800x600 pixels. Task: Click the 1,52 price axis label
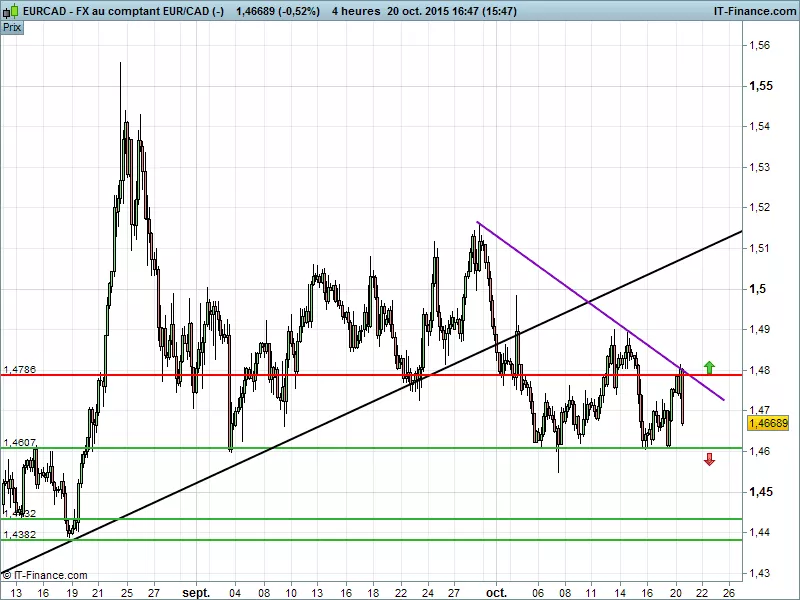tap(759, 207)
